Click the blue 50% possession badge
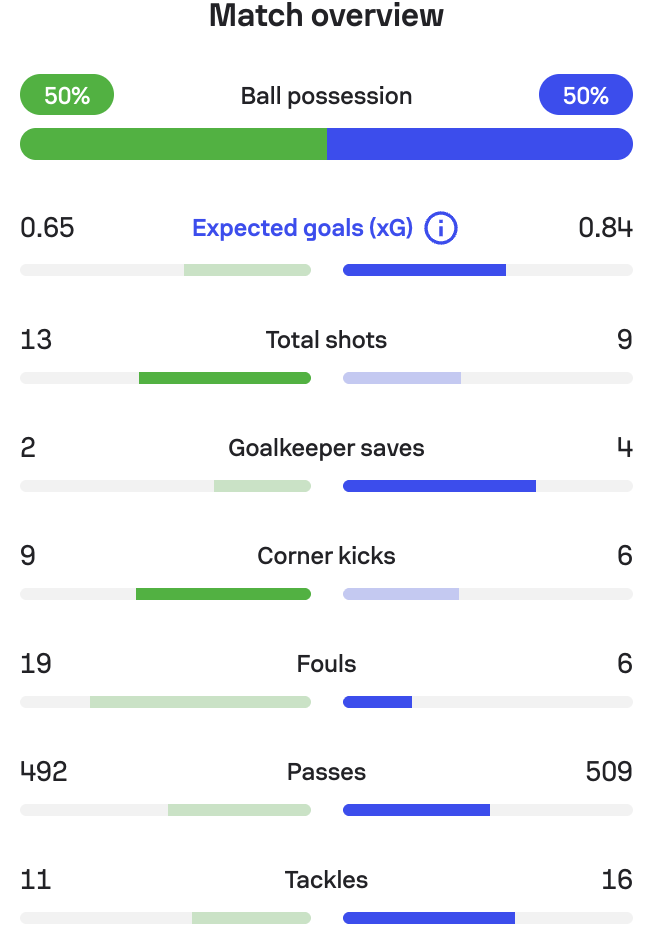This screenshot has width=650, height=928. (x=586, y=94)
